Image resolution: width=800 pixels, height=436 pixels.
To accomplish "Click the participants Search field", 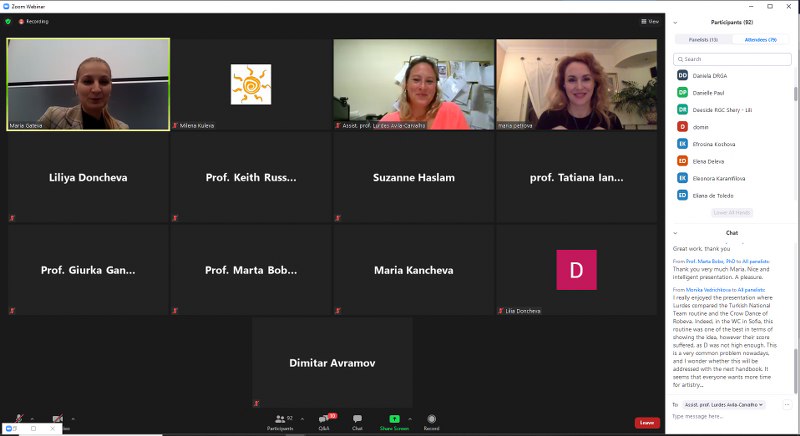I will pos(732,59).
